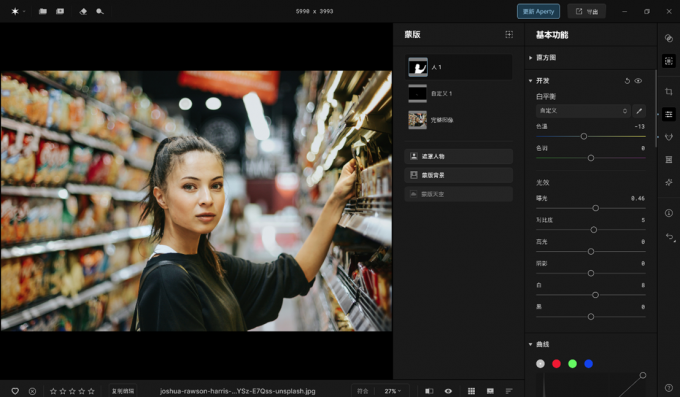Click the exposure value 0.46 field

[x=638, y=198]
